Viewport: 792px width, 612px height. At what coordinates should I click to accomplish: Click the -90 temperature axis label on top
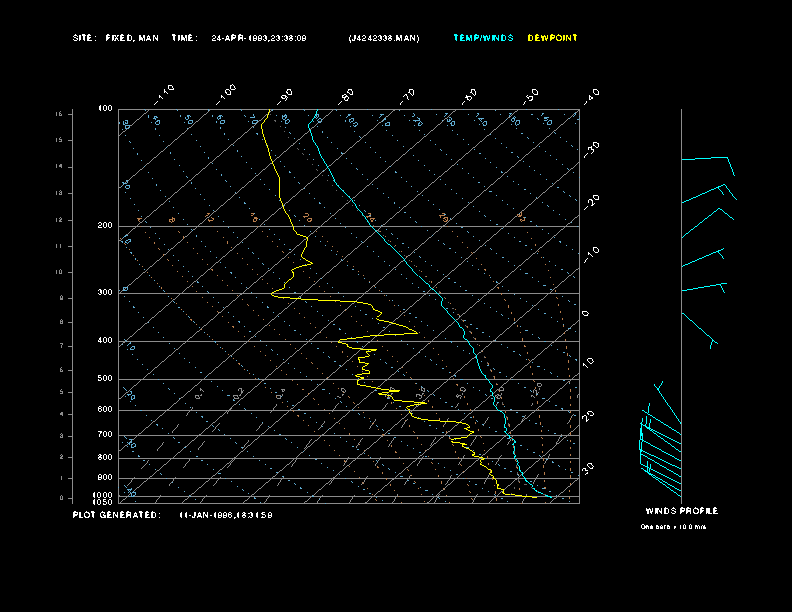(x=287, y=95)
